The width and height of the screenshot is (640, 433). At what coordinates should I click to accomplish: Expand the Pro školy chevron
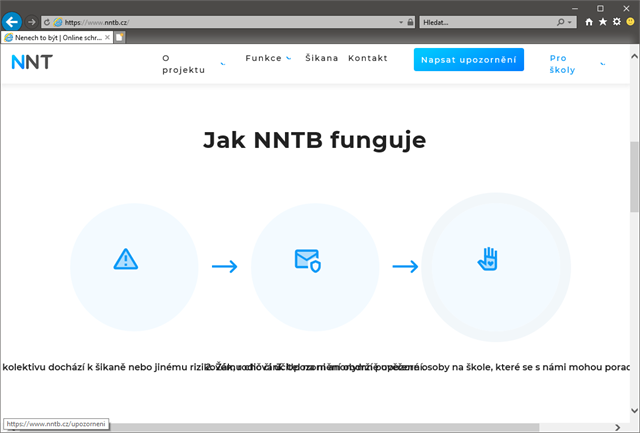(x=603, y=64)
